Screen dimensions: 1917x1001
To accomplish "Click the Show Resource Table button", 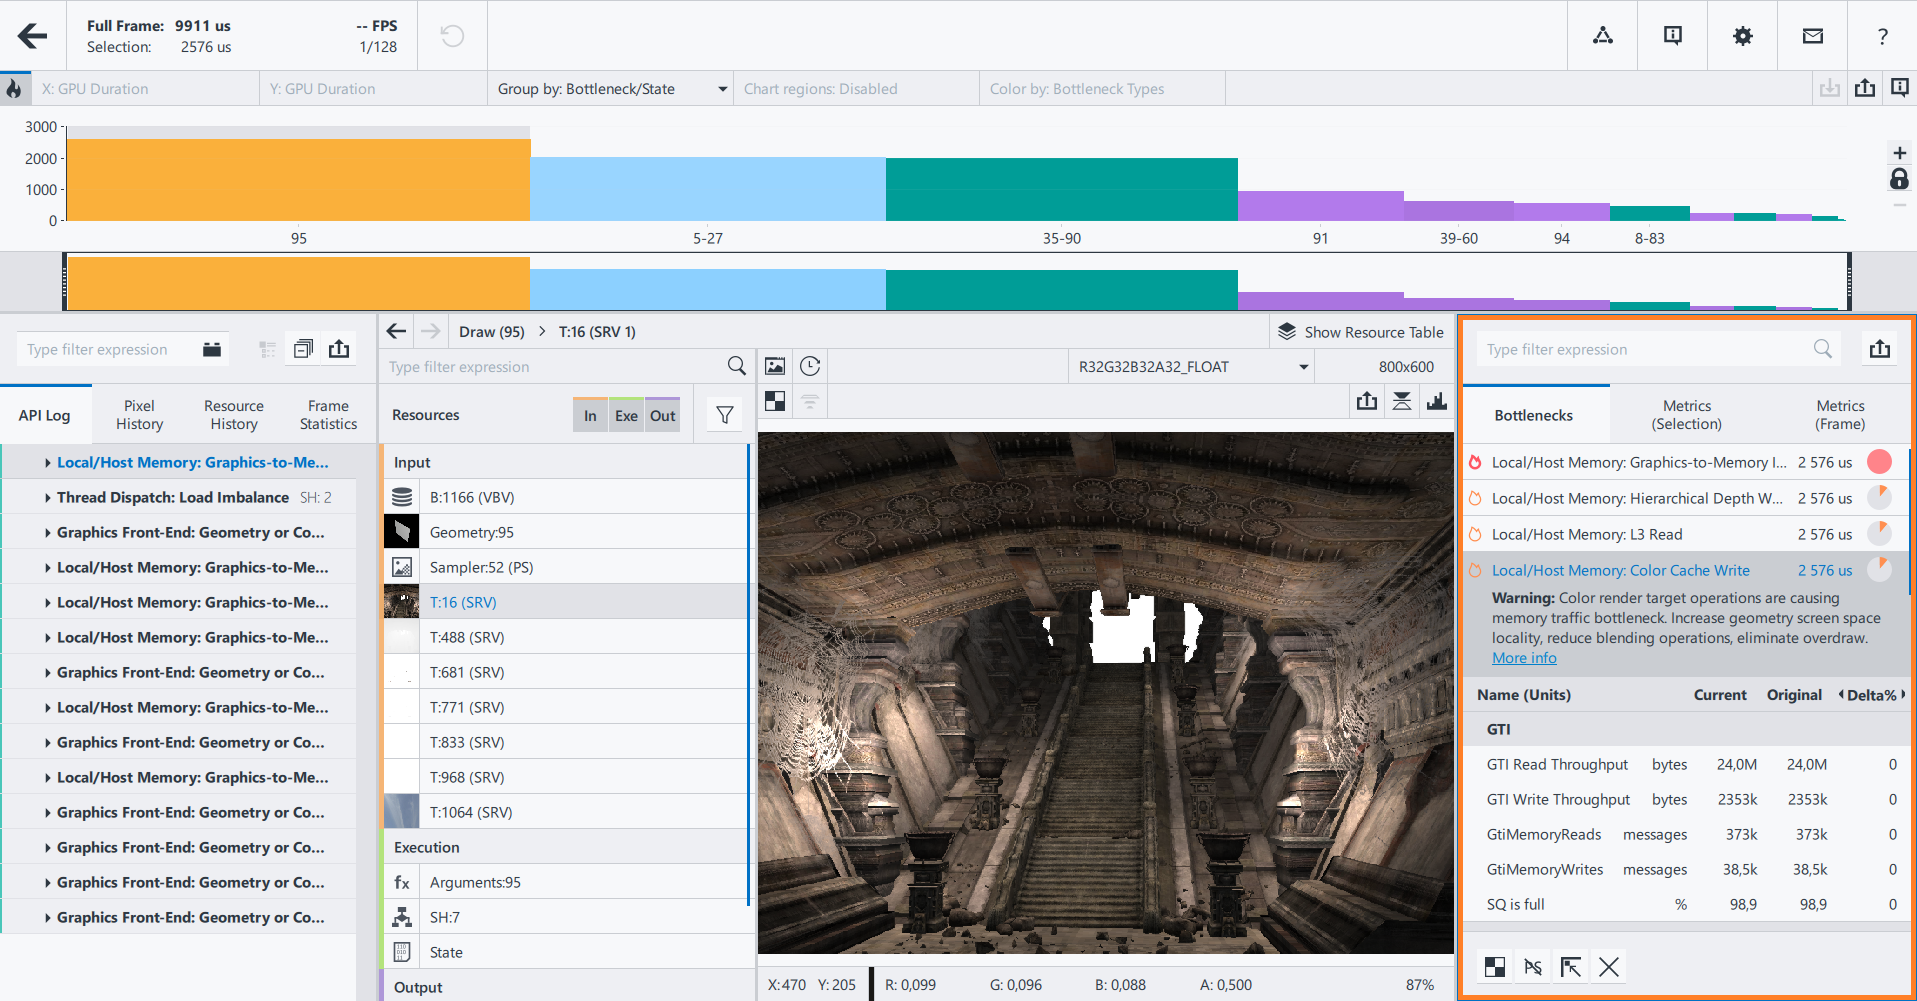I will point(1361,332).
